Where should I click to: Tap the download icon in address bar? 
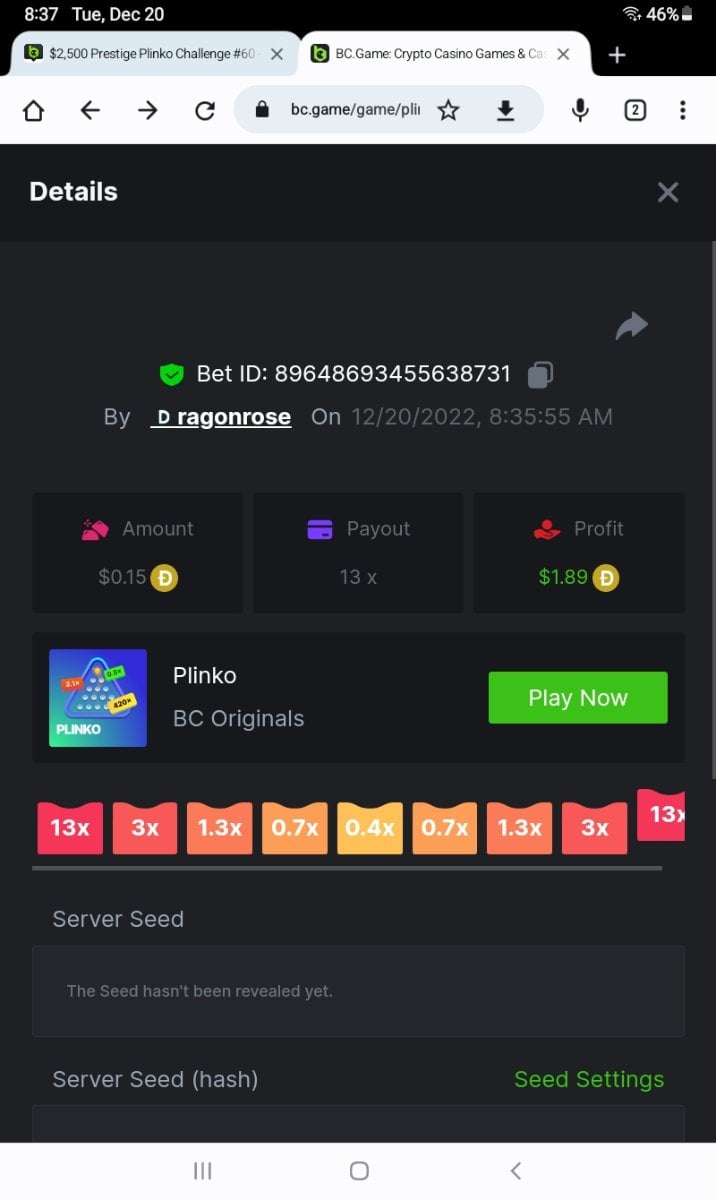(x=506, y=111)
